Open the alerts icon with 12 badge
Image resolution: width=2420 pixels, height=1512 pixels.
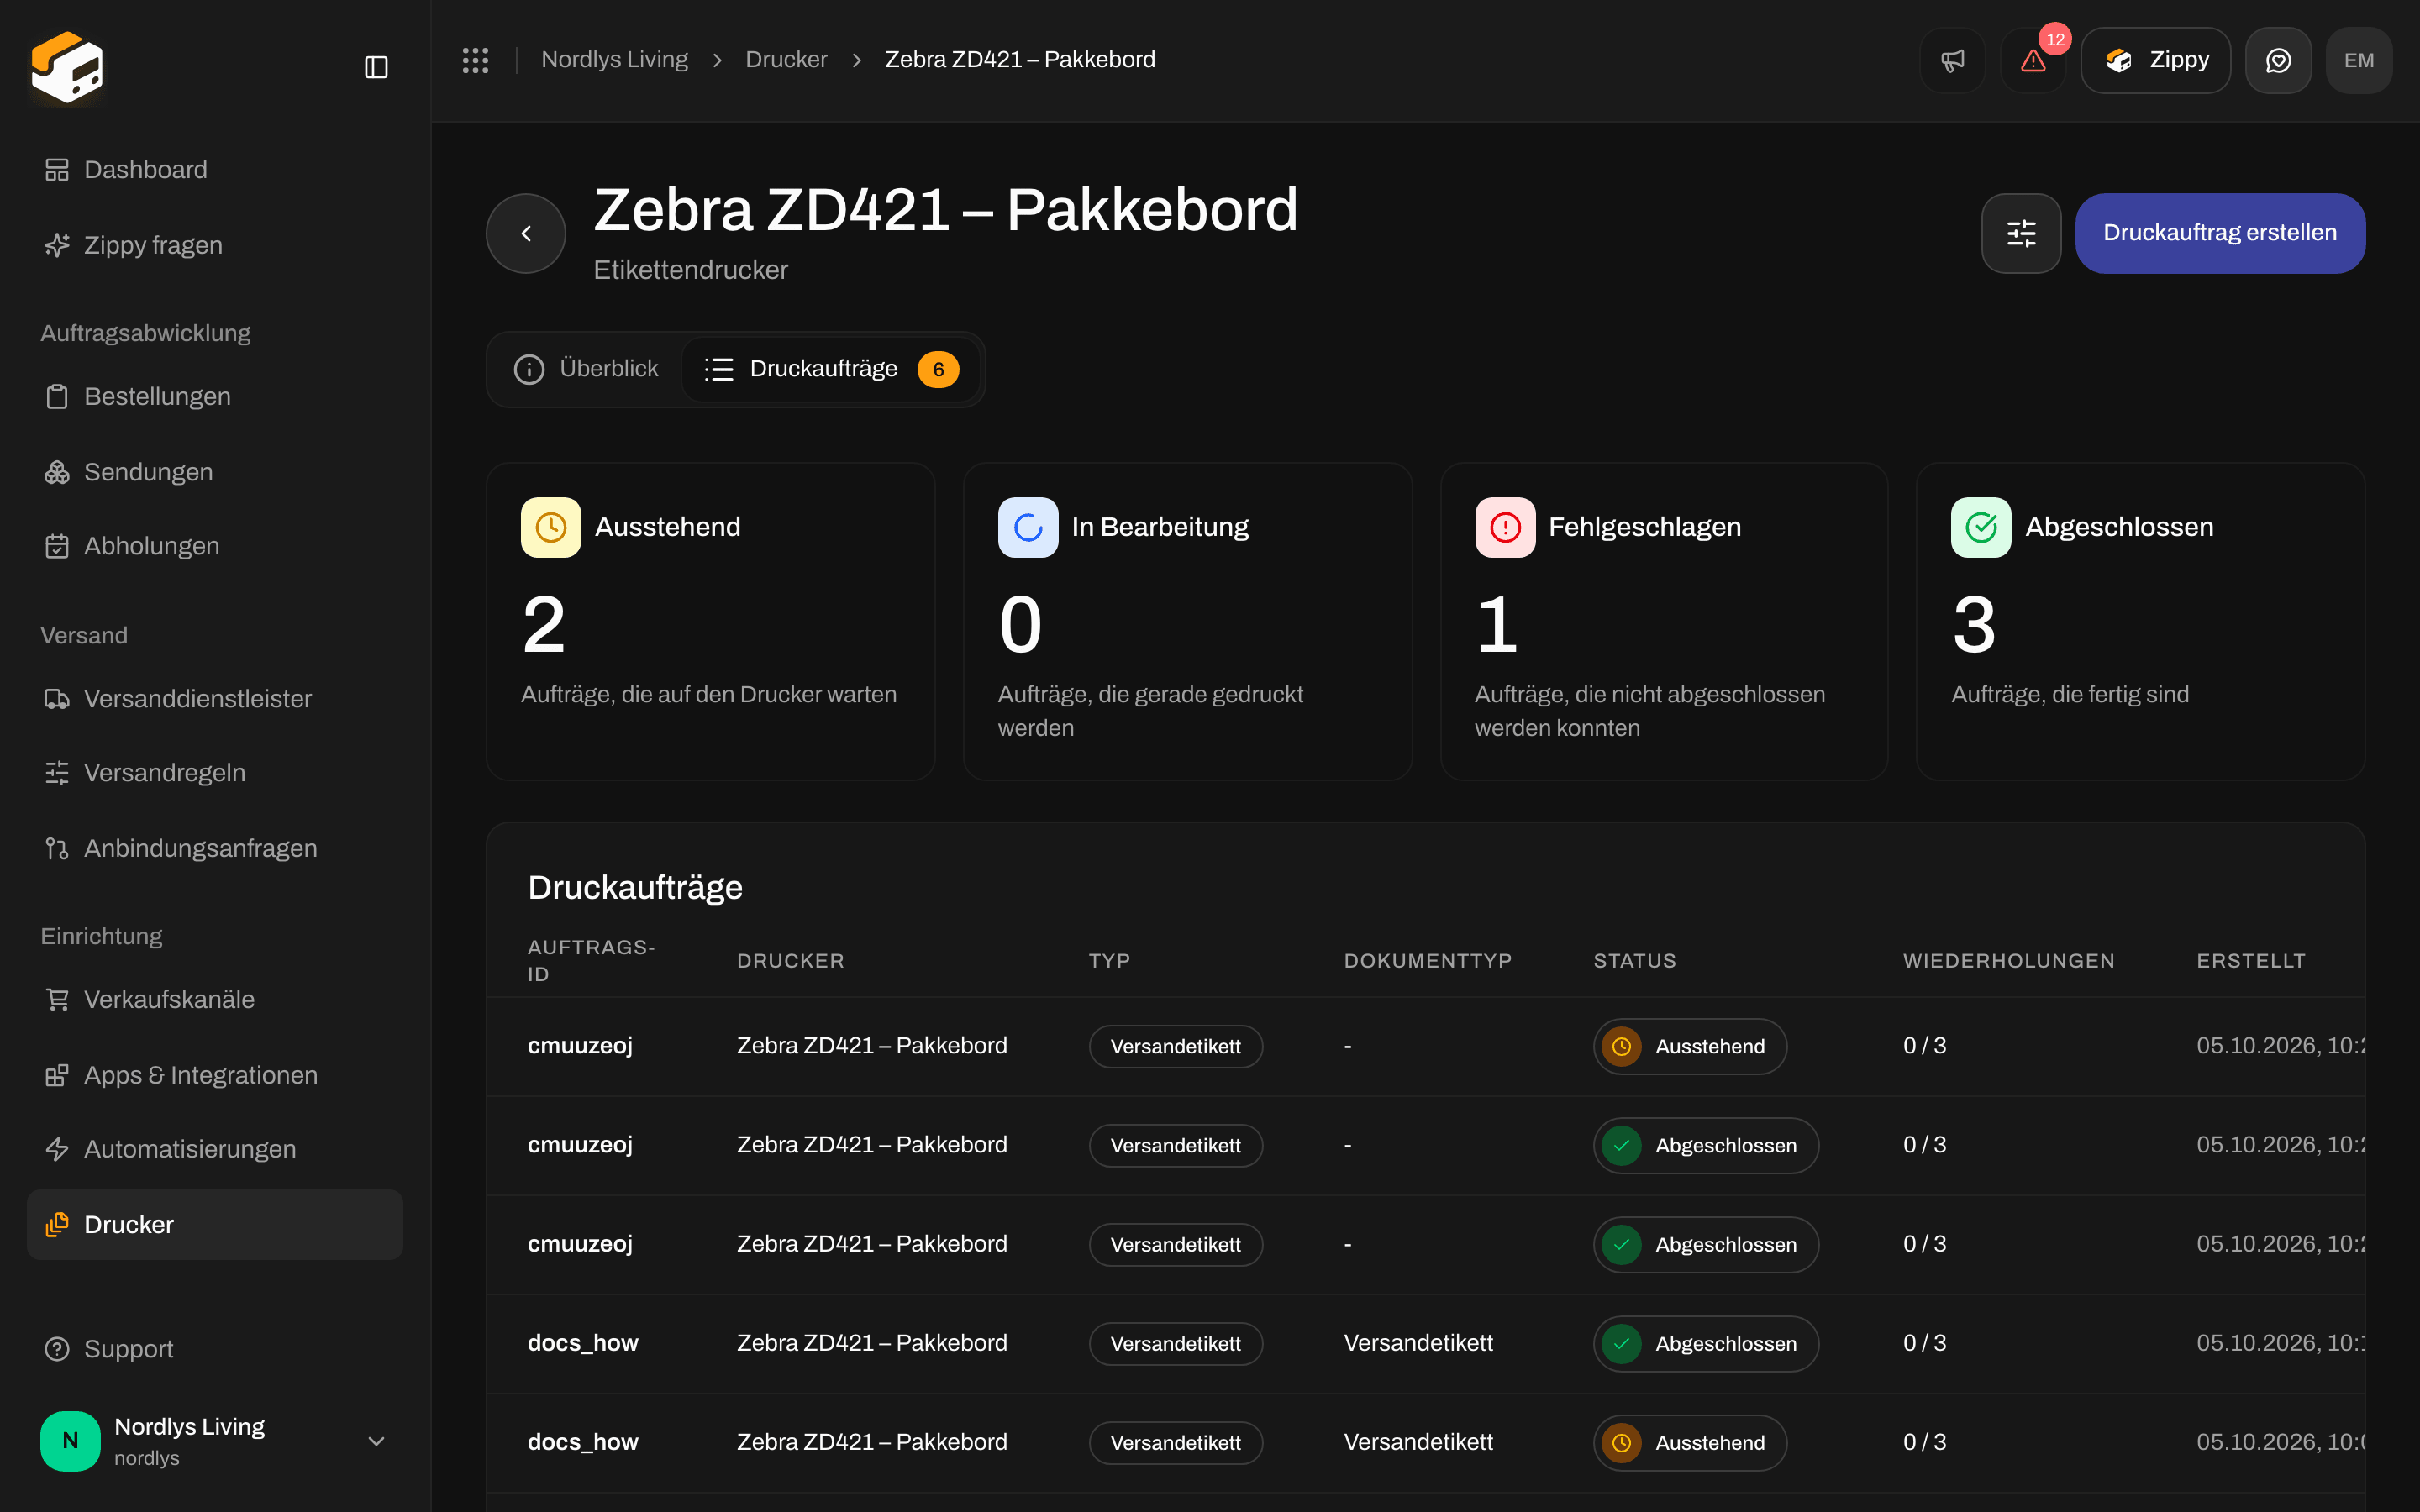coord(2033,60)
